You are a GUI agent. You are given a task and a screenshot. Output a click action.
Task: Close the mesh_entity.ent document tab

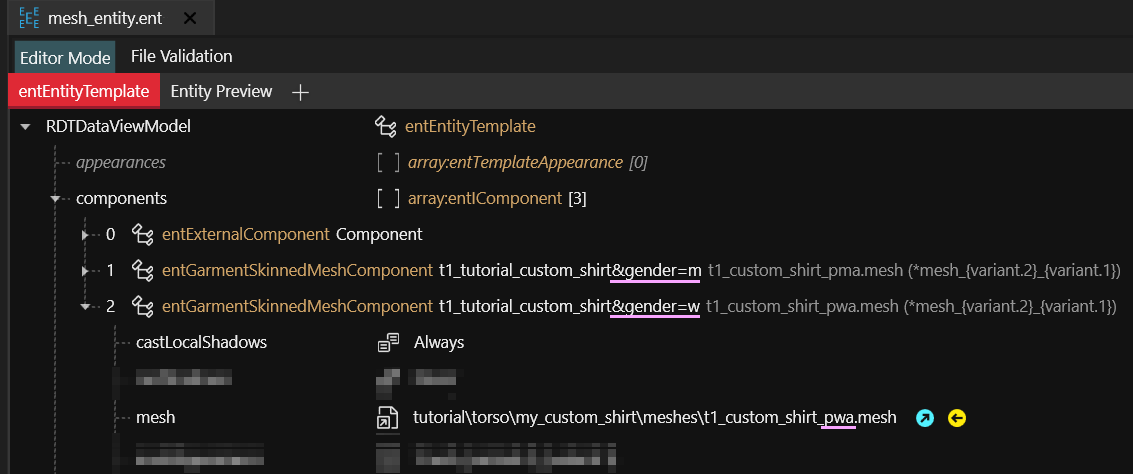pos(190,18)
